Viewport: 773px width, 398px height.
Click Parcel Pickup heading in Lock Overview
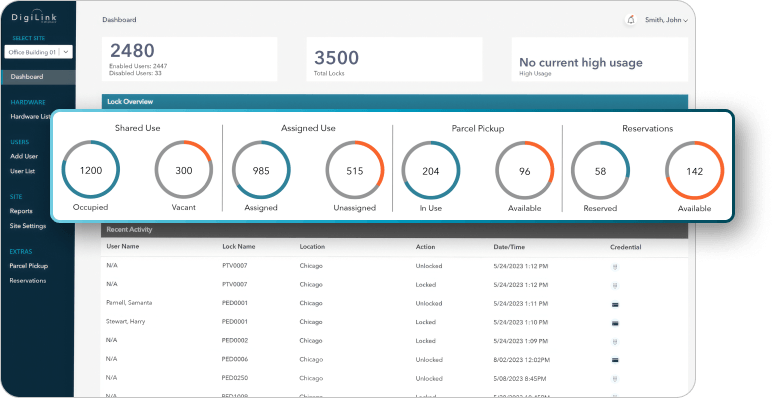(478, 128)
